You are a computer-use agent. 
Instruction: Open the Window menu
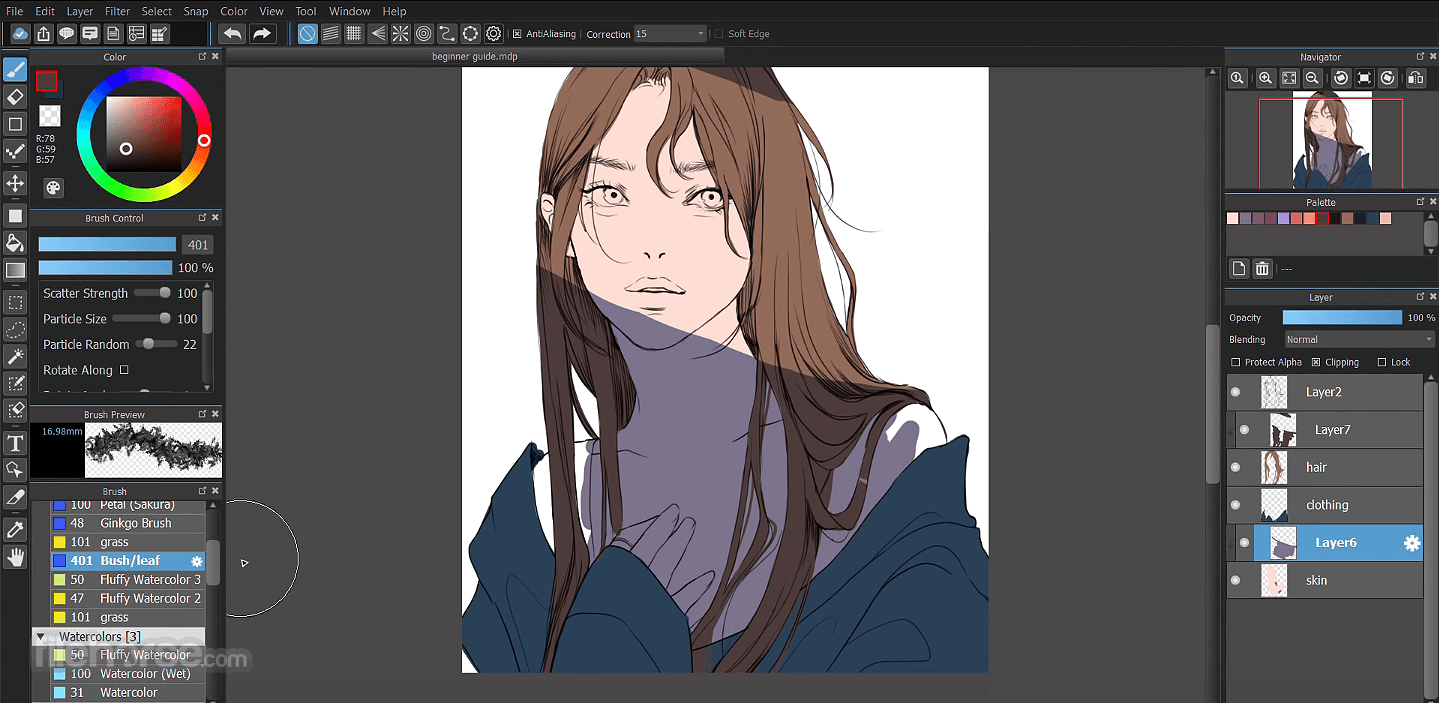click(x=350, y=11)
